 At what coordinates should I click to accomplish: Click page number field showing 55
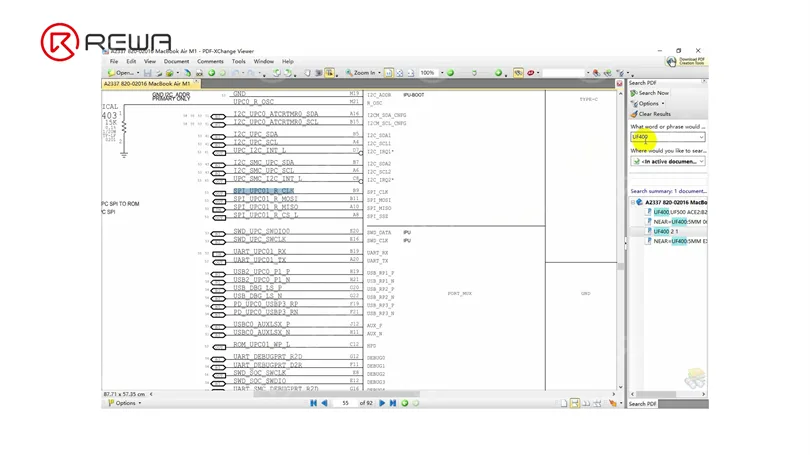coord(345,403)
